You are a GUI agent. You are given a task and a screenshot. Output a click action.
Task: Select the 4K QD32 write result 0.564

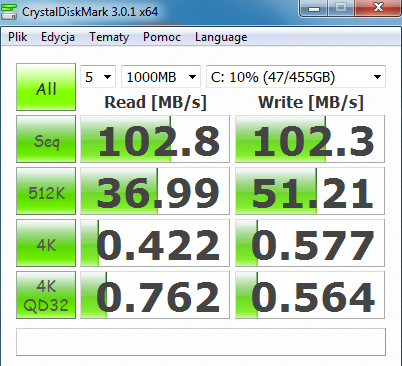click(310, 295)
